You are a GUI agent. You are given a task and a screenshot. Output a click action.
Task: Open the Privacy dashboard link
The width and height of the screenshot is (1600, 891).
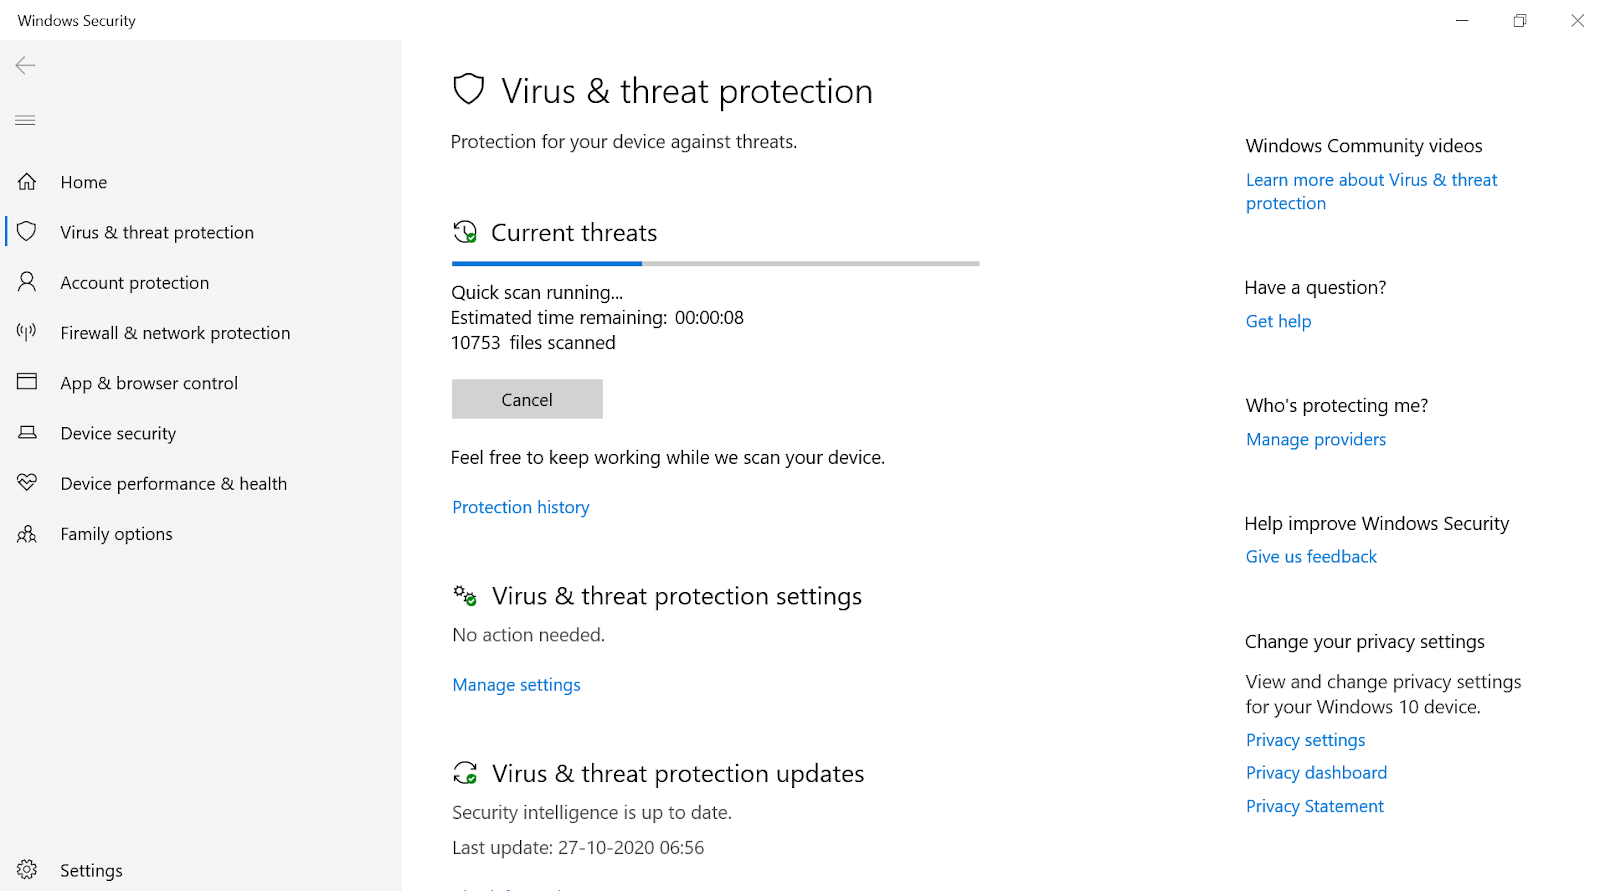pos(1316,772)
